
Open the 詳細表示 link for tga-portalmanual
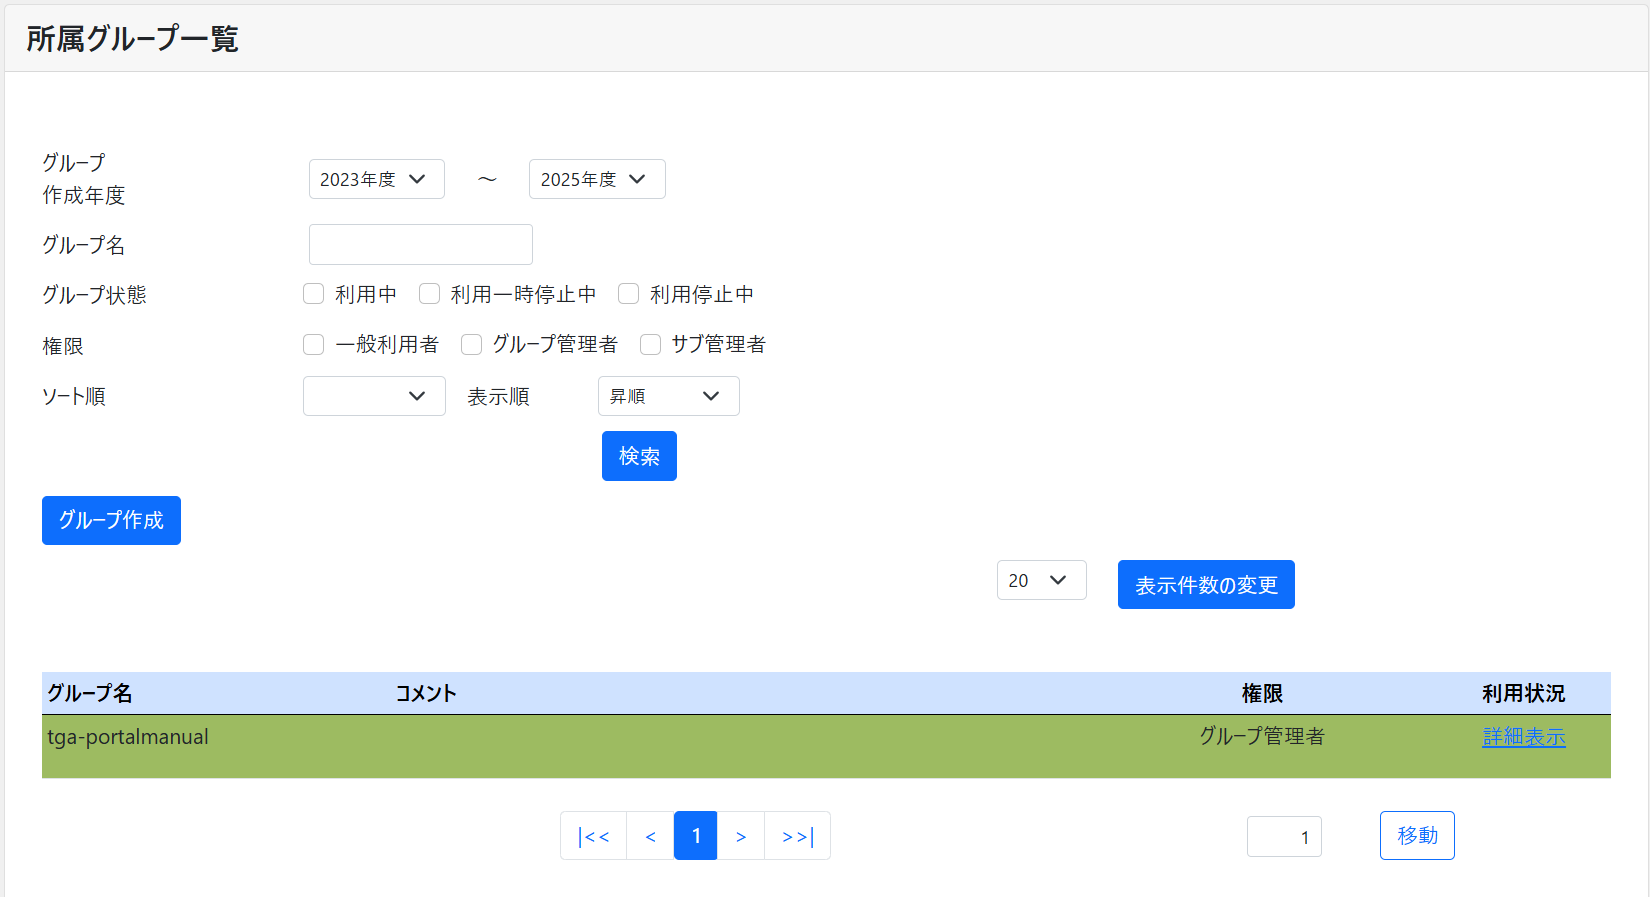(1523, 737)
